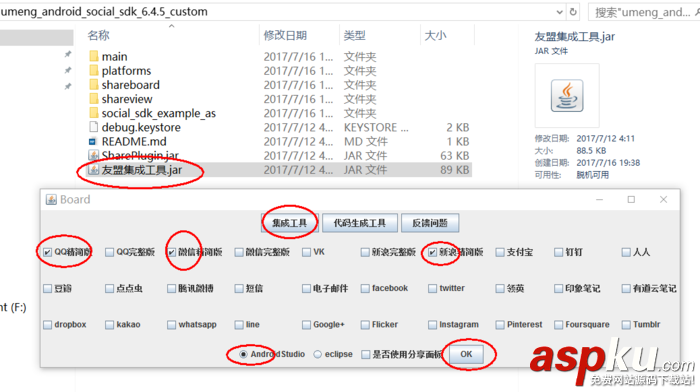The width and height of the screenshot is (700, 392).
Task: Check the 有道云笔记 checkbox
Action: click(x=626, y=288)
